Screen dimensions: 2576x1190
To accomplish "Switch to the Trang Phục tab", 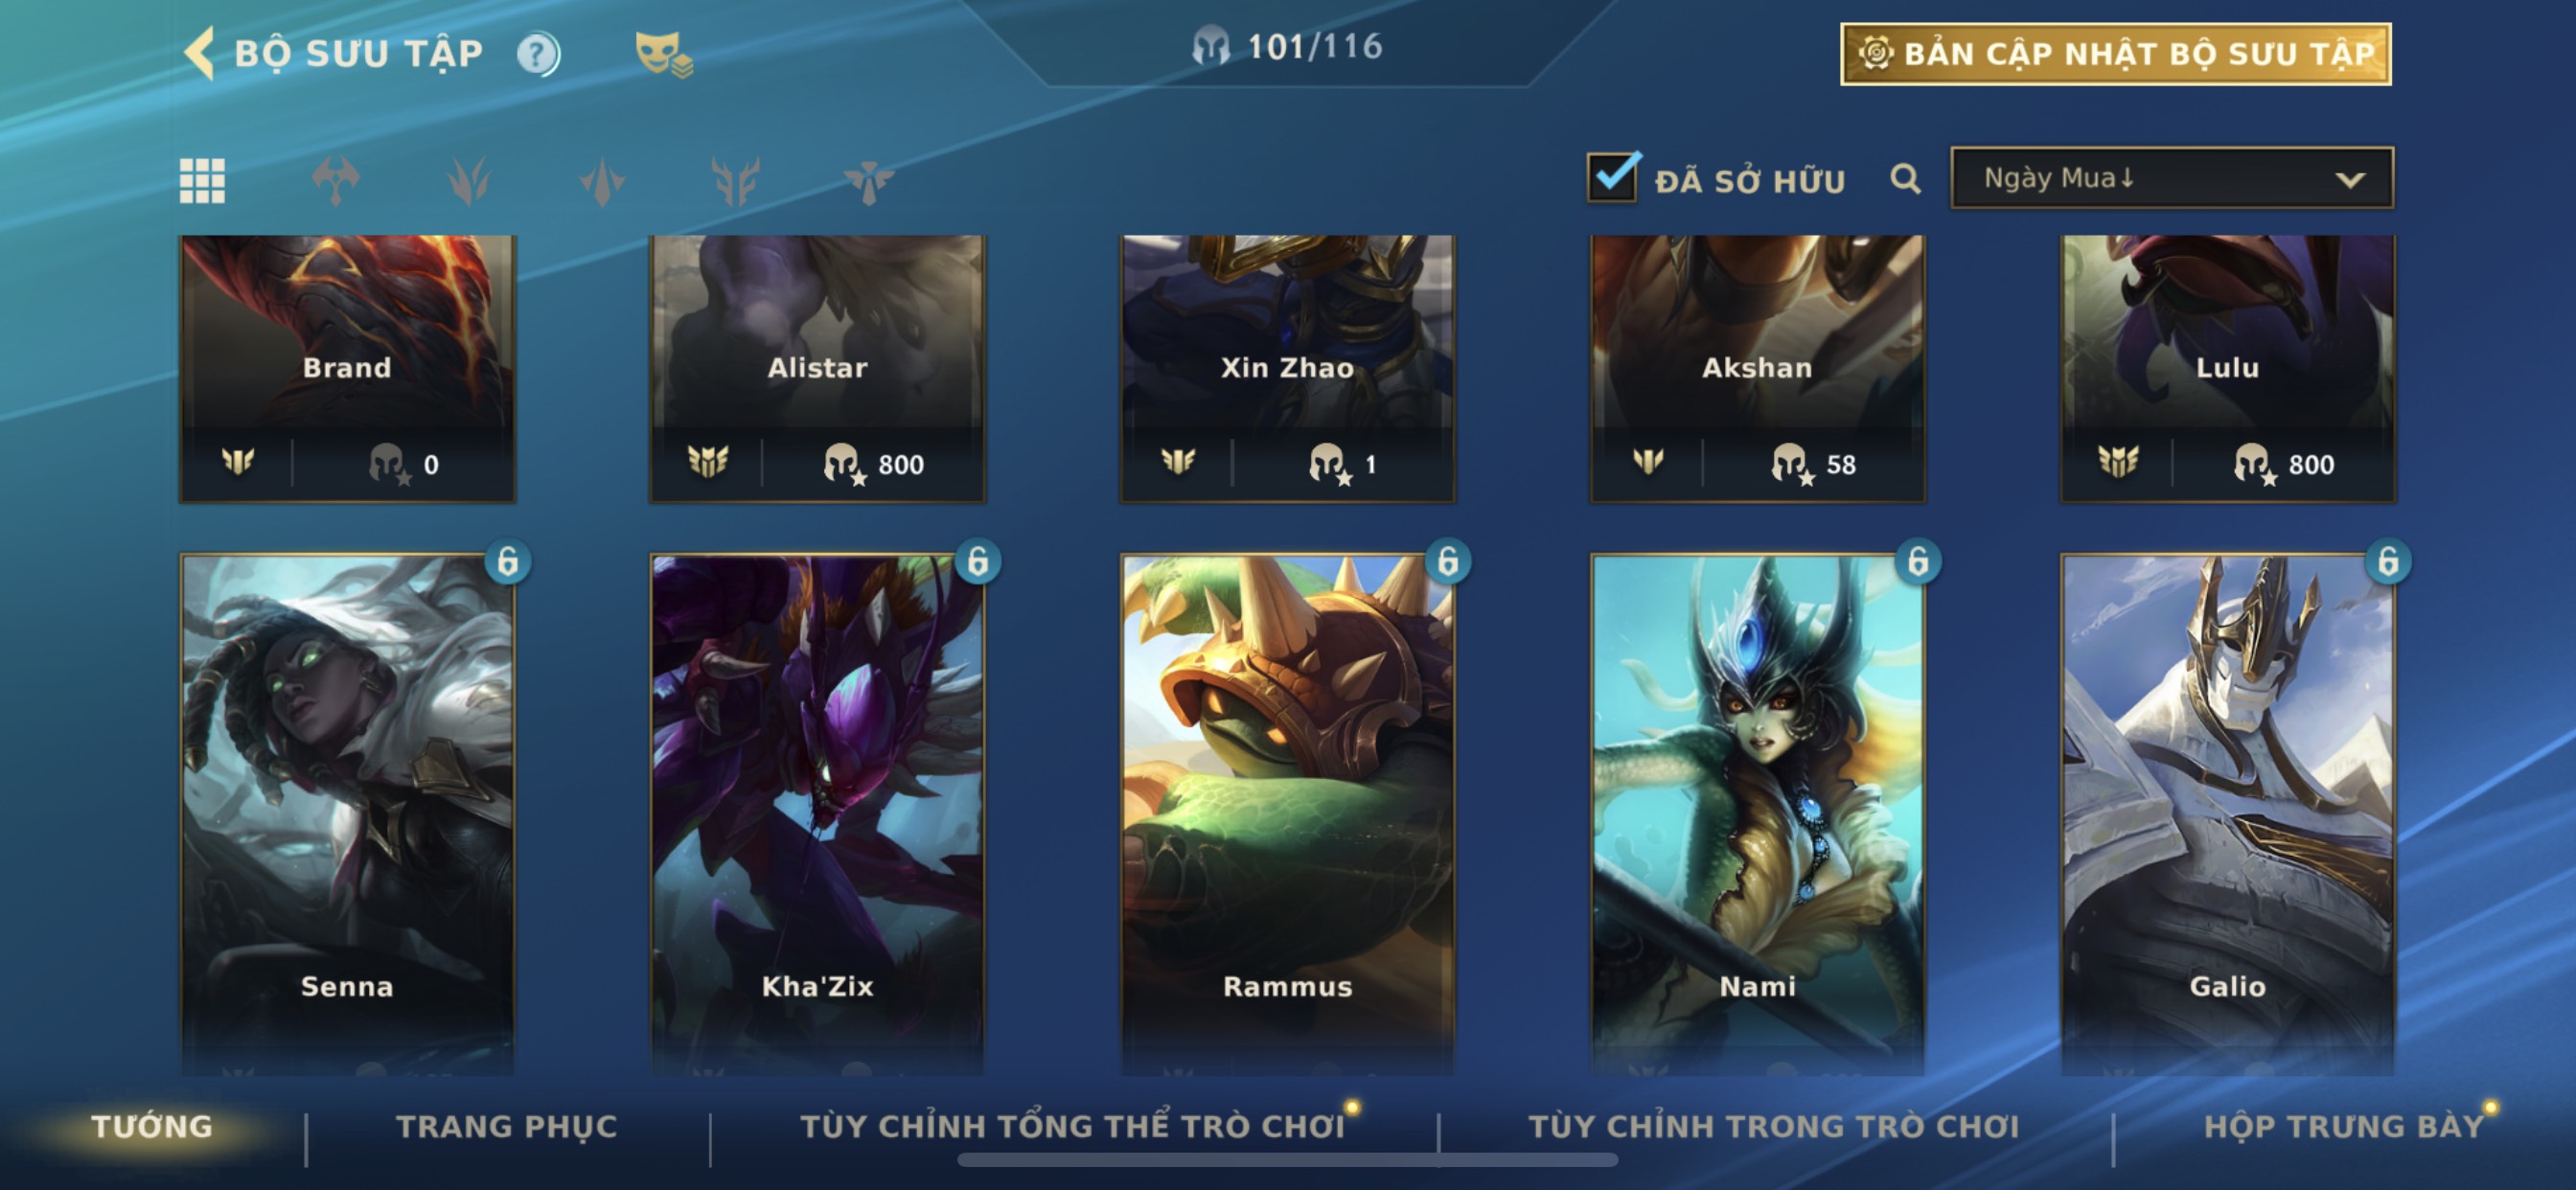I will tap(507, 1126).
